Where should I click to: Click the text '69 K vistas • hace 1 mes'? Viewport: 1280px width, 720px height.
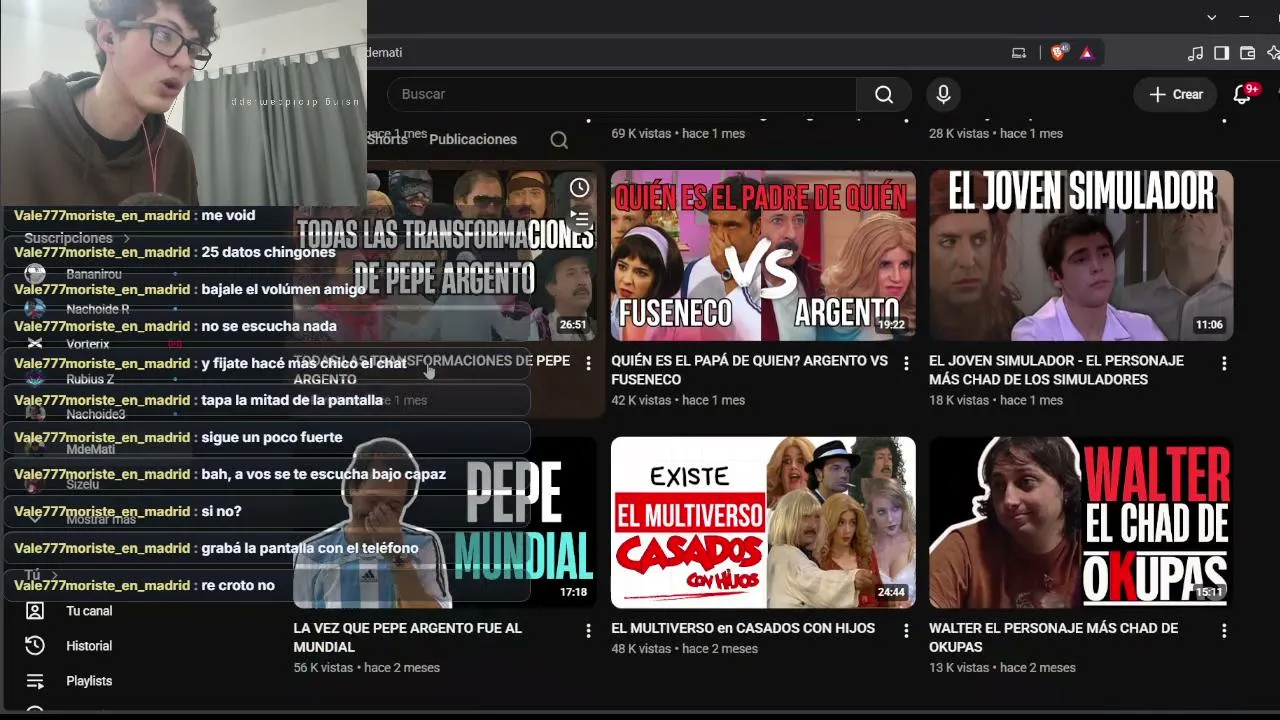pos(678,133)
